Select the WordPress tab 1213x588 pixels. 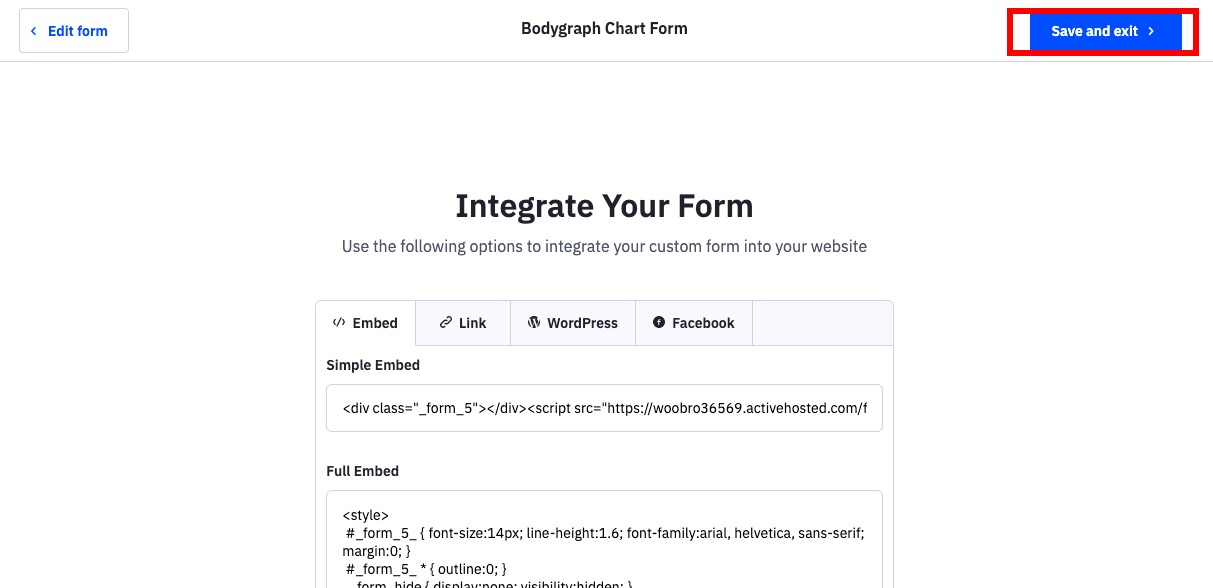tap(573, 323)
